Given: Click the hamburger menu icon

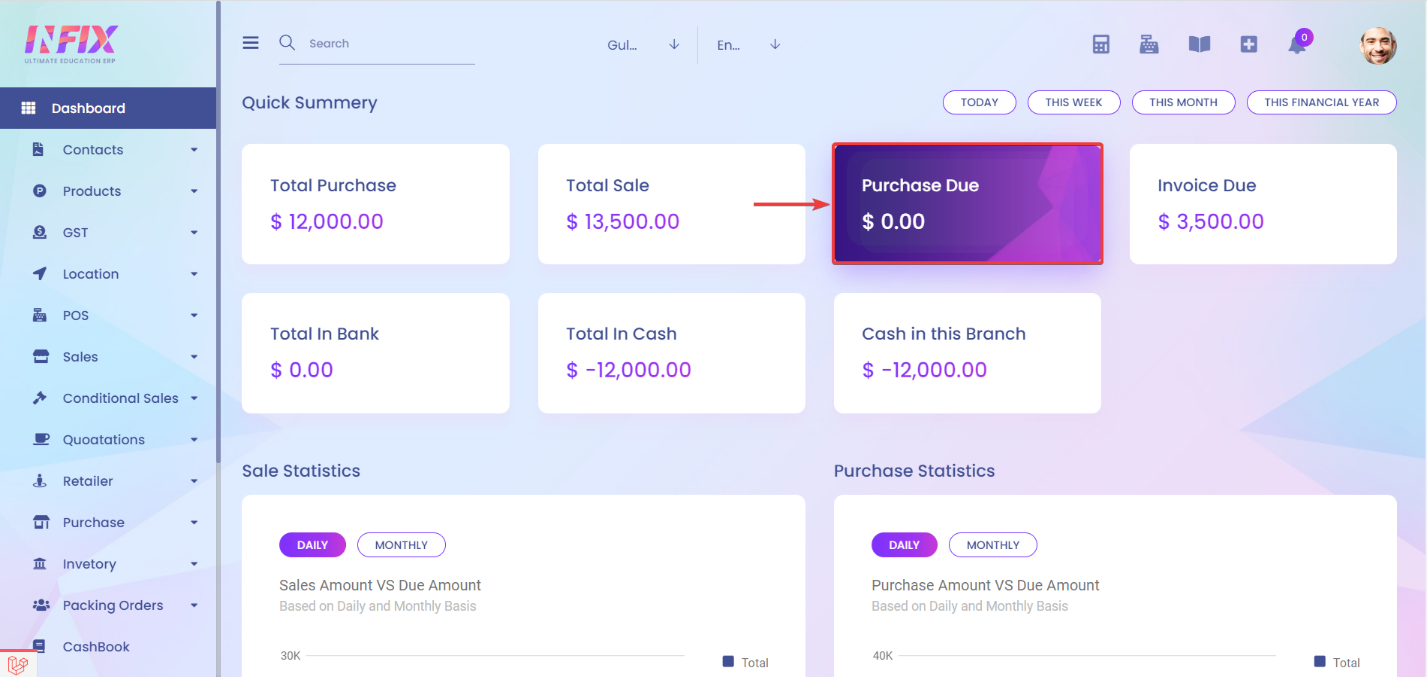Looking at the screenshot, I should click(251, 43).
